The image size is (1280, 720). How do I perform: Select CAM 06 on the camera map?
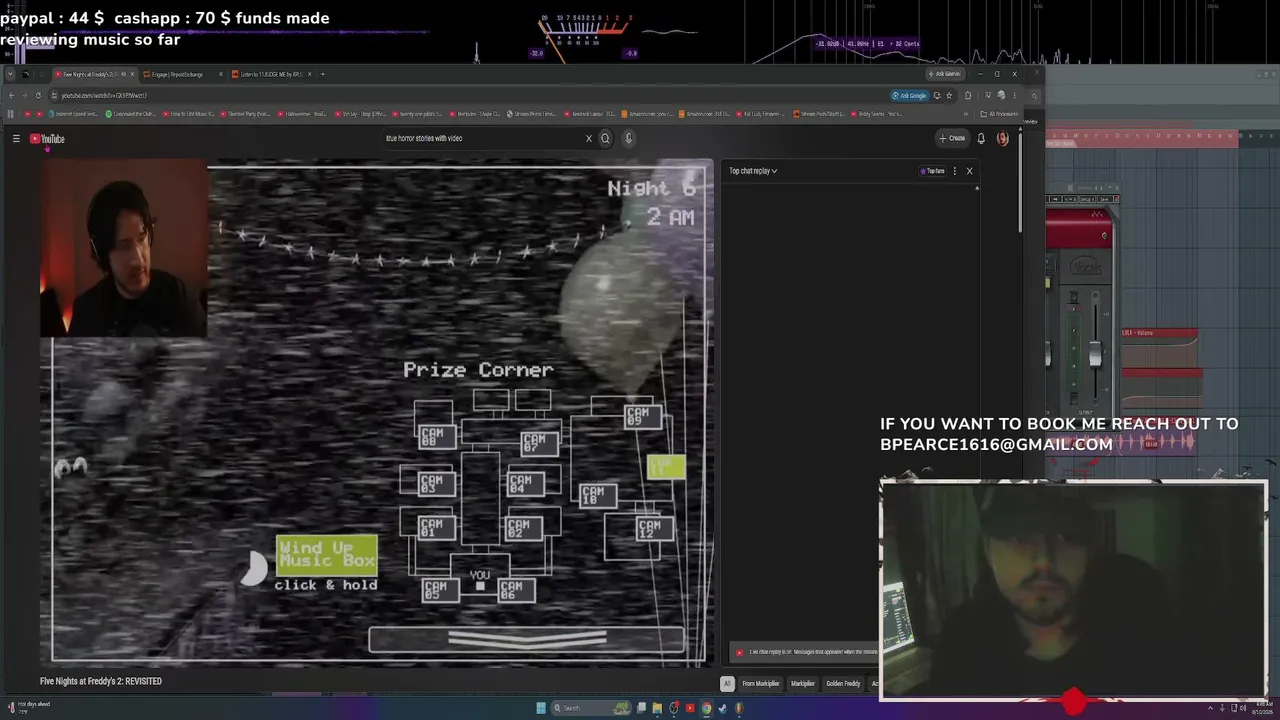(x=516, y=590)
